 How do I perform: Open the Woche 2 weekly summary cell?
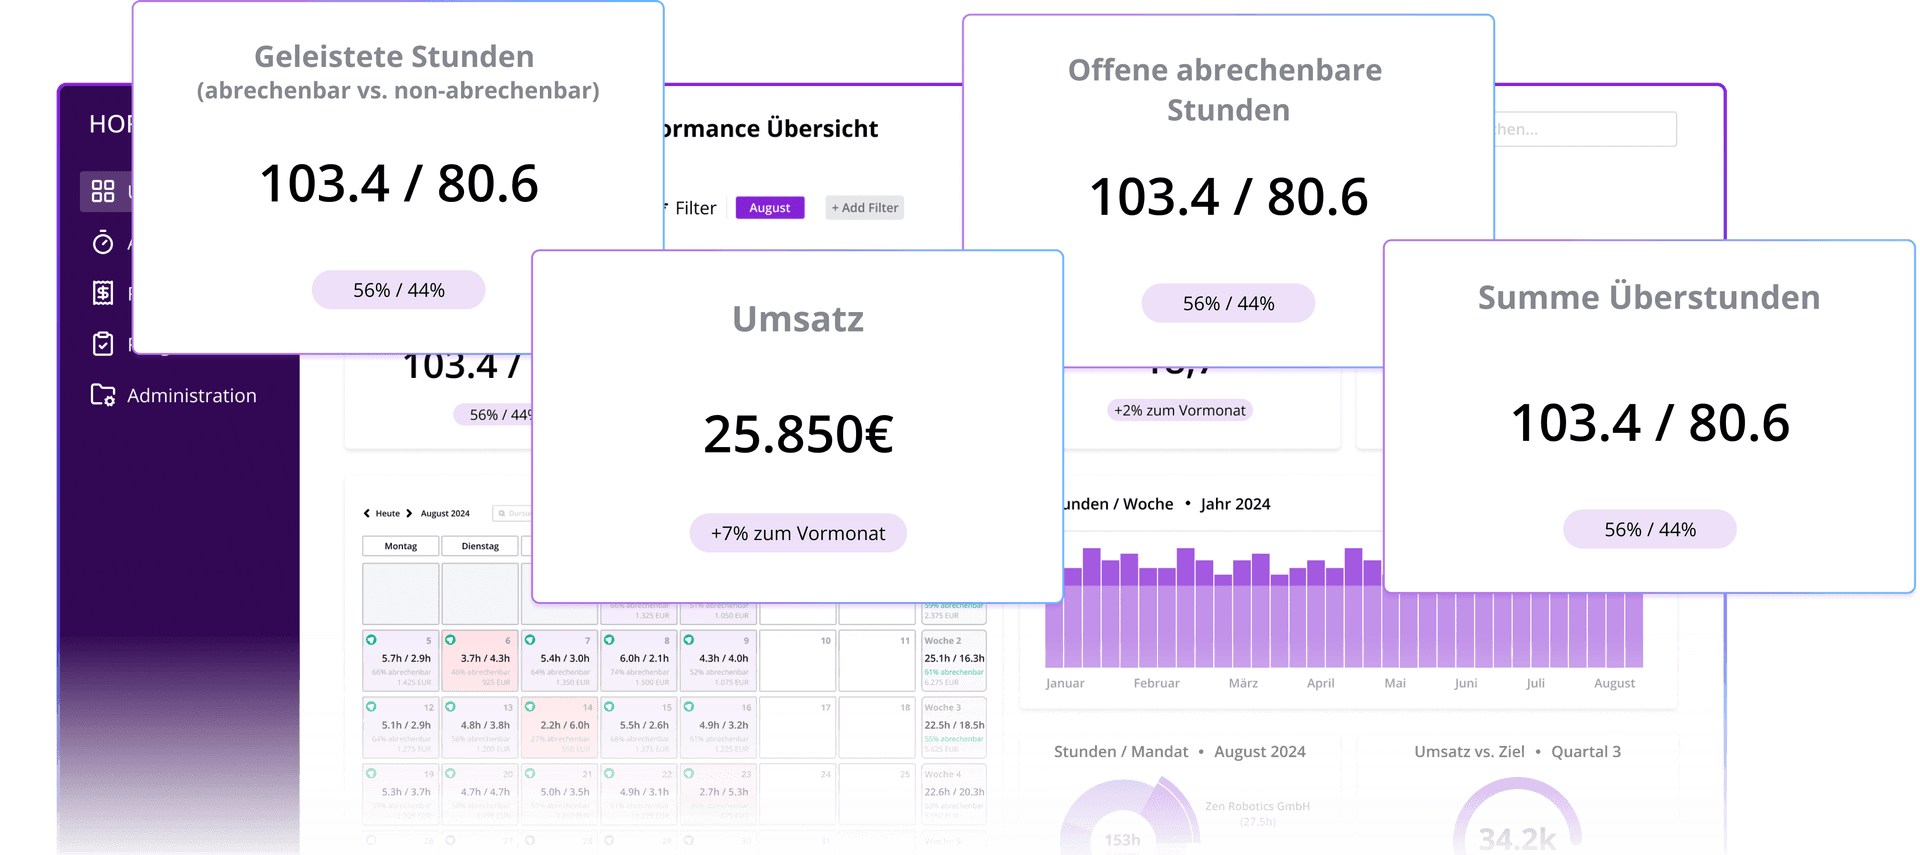(954, 660)
